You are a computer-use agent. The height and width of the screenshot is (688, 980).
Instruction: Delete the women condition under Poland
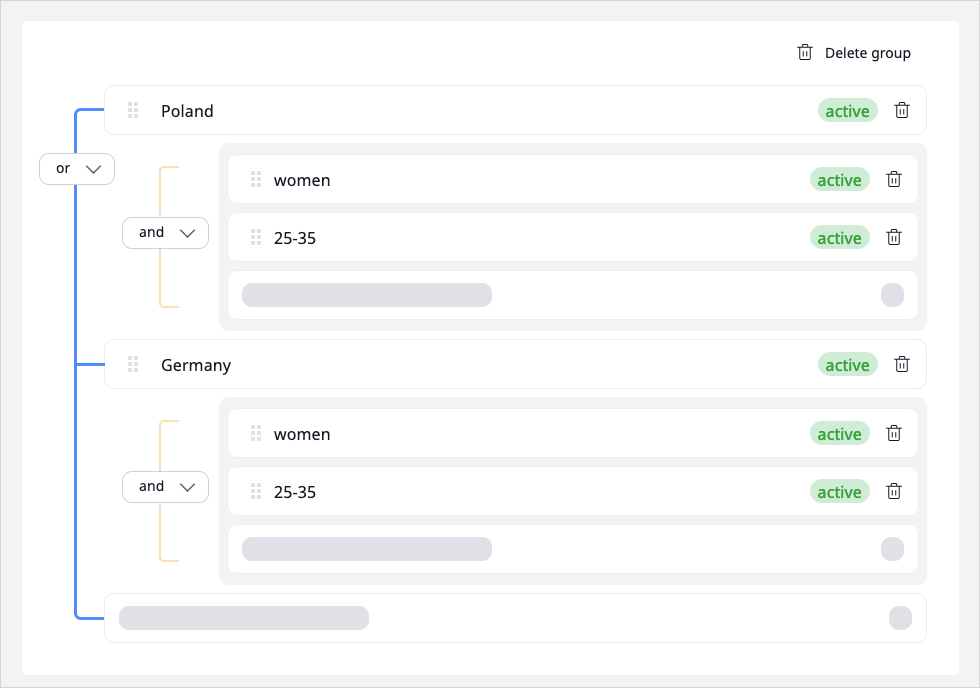[894, 180]
